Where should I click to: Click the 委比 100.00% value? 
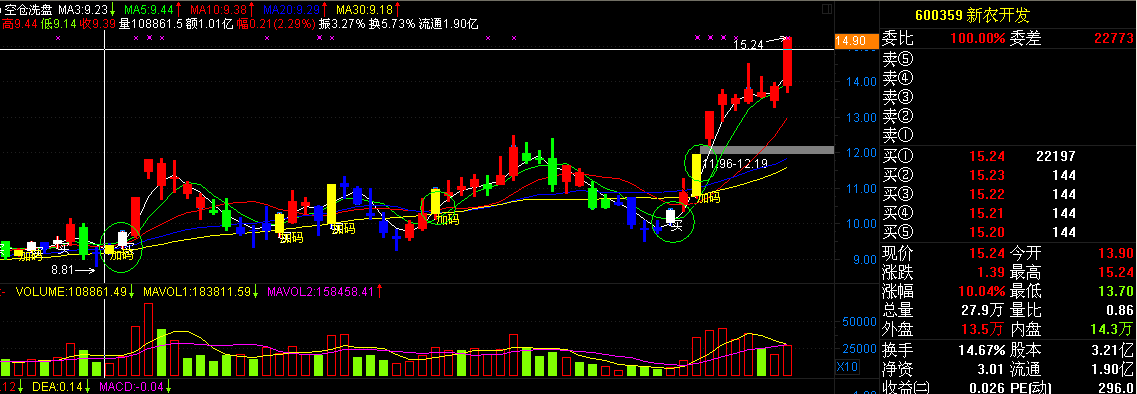[976, 39]
